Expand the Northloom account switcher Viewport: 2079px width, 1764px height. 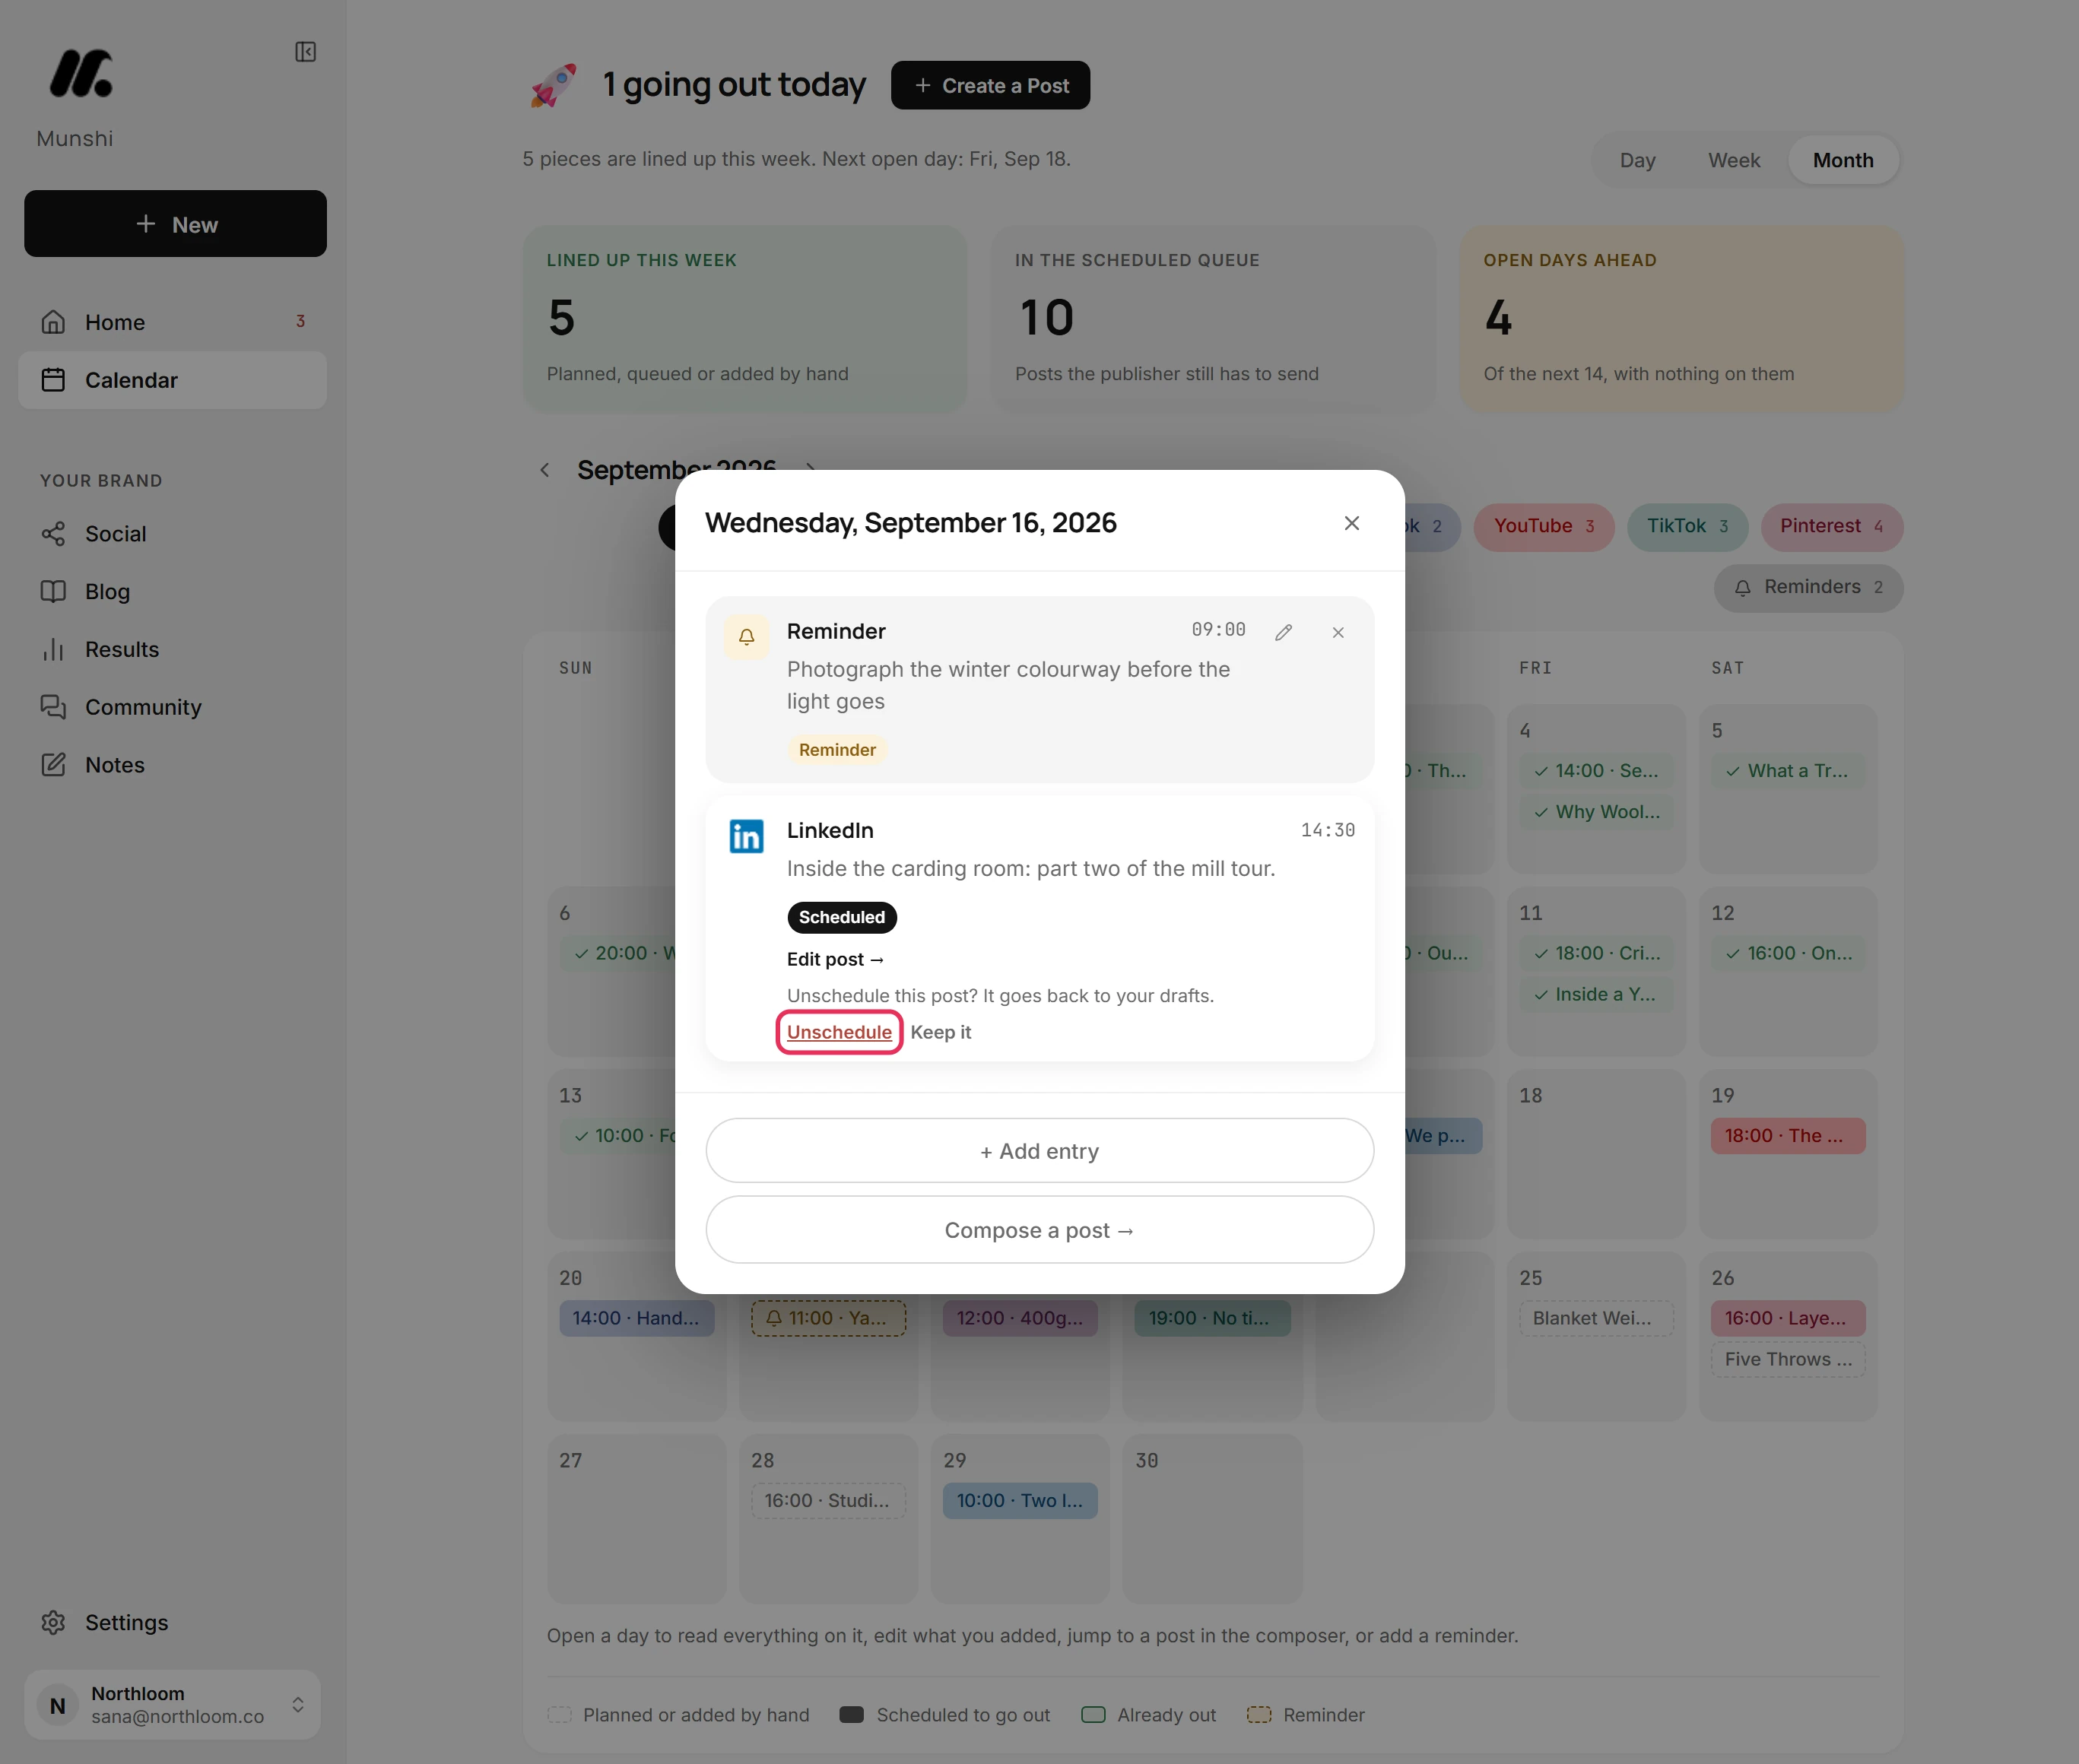click(x=172, y=1705)
